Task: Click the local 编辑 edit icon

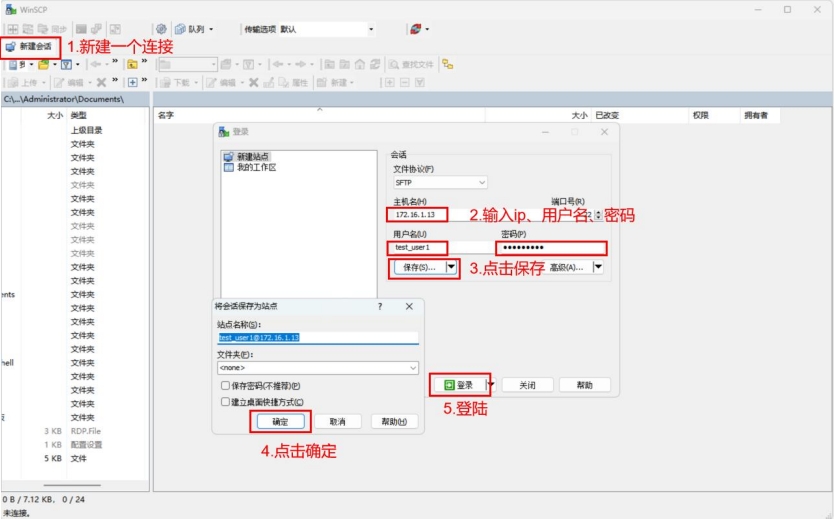Action: pos(69,82)
